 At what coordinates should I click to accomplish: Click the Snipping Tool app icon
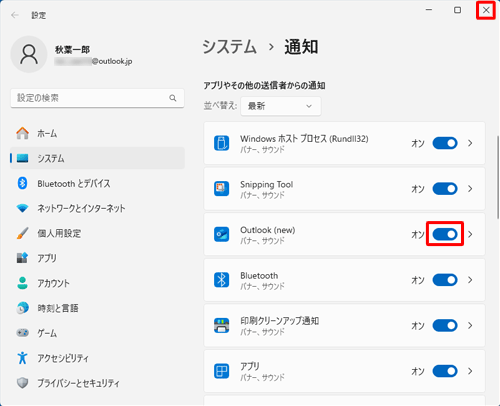tap(221, 189)
